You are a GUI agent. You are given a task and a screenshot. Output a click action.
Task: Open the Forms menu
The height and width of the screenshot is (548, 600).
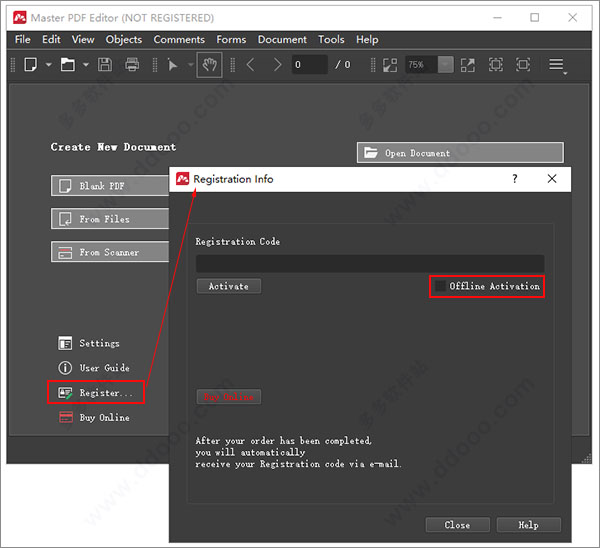click(x=231, y=40)
